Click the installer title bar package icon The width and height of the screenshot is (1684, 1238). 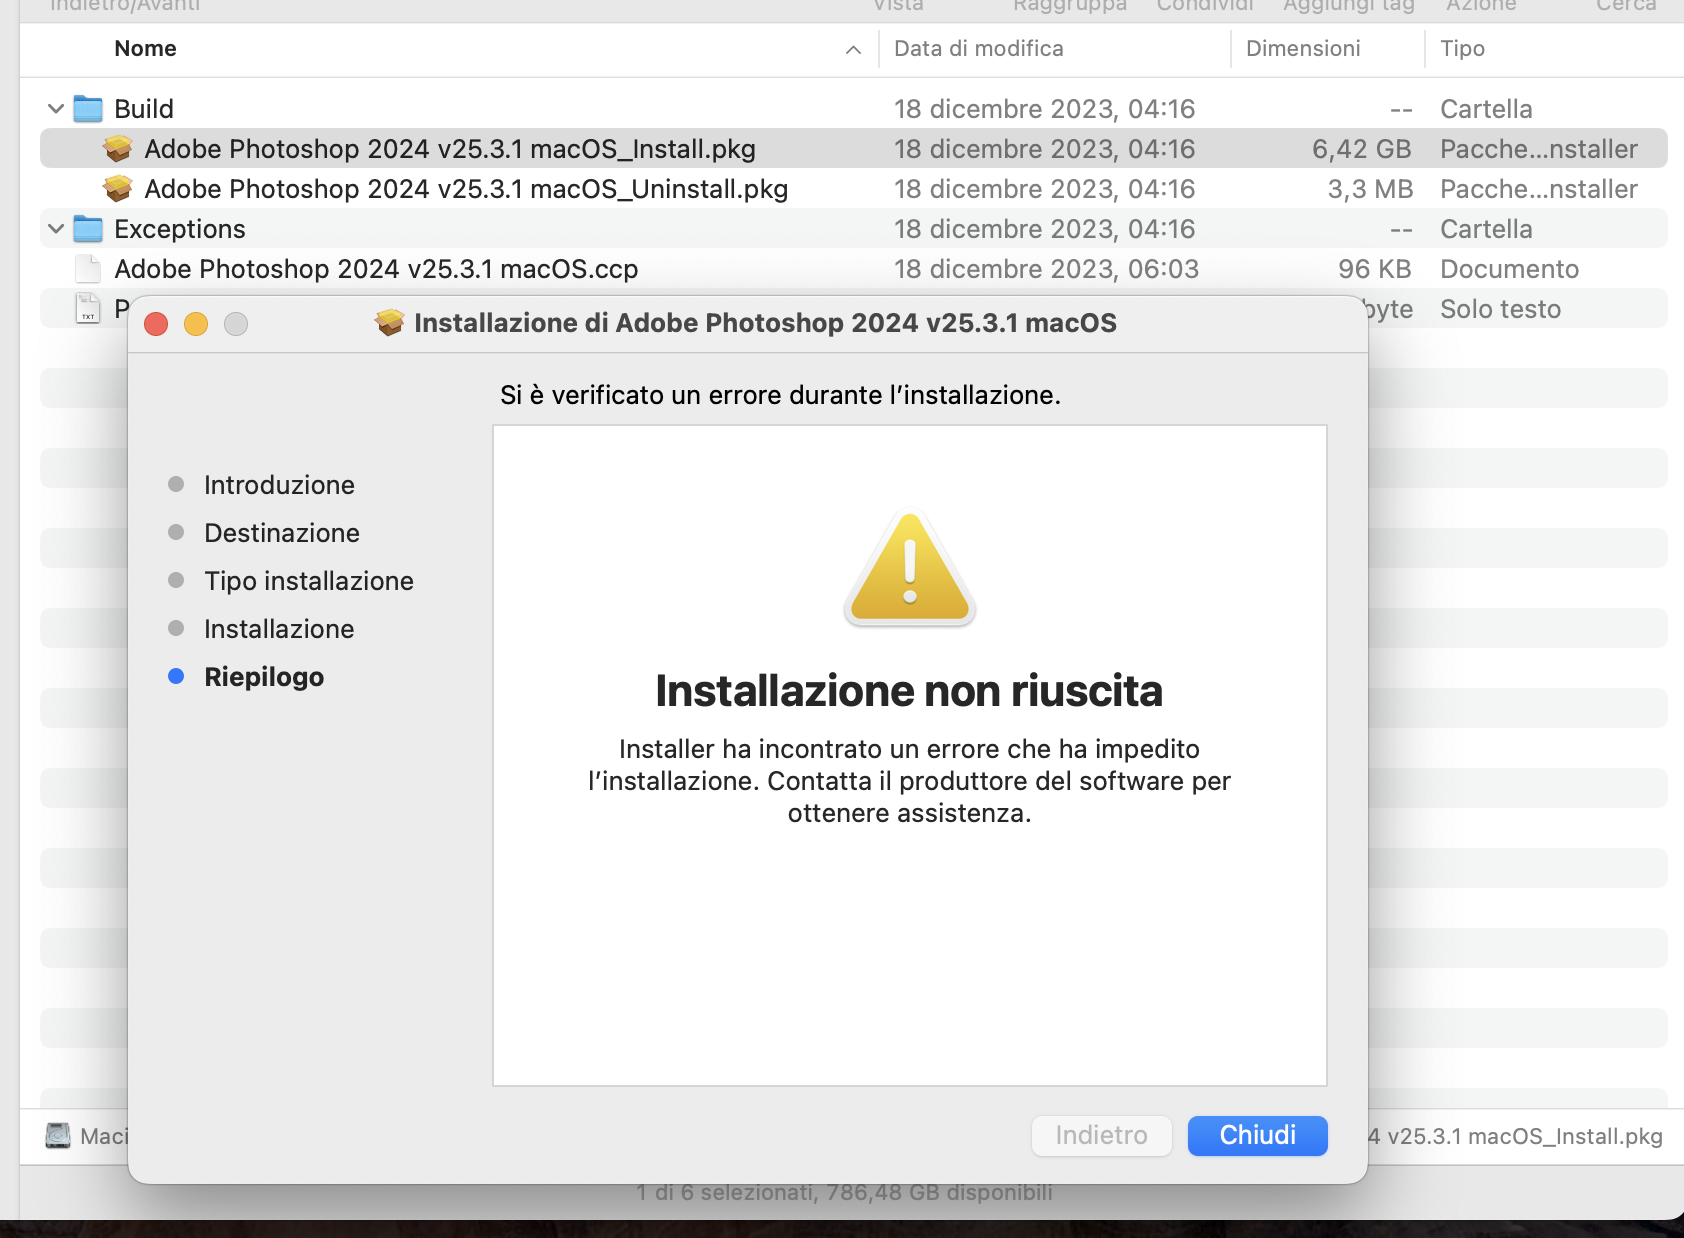[x=390, y=323]
